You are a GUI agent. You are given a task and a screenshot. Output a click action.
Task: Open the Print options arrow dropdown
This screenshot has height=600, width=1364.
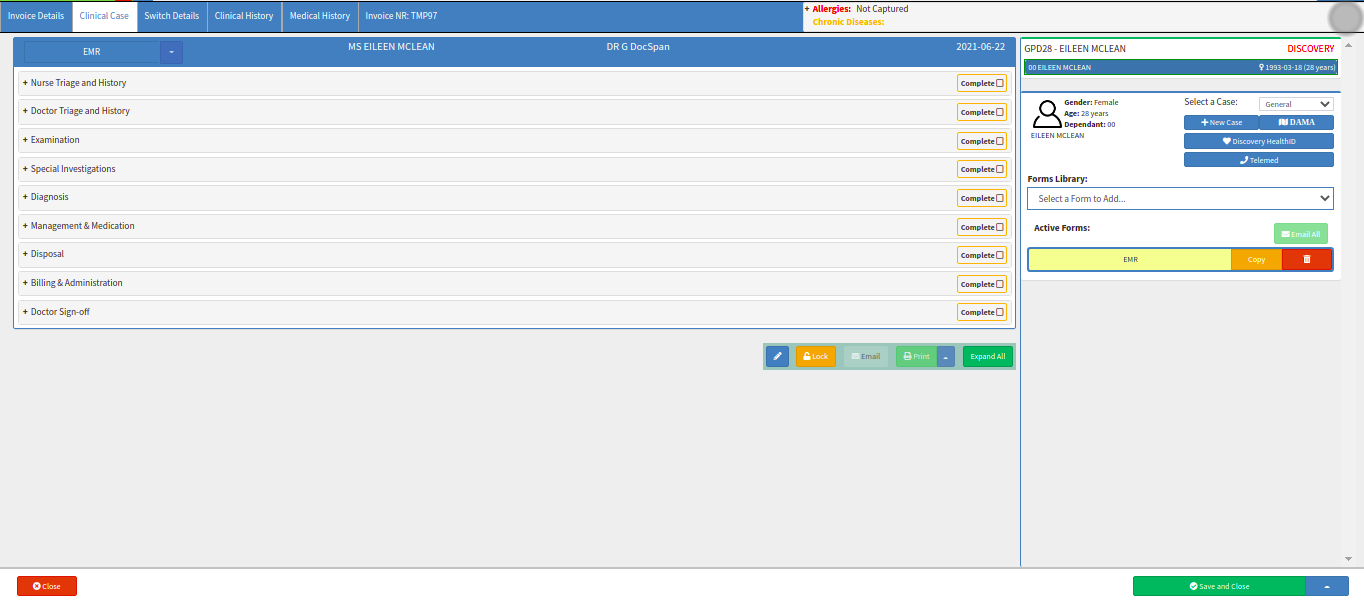point(946,356)
